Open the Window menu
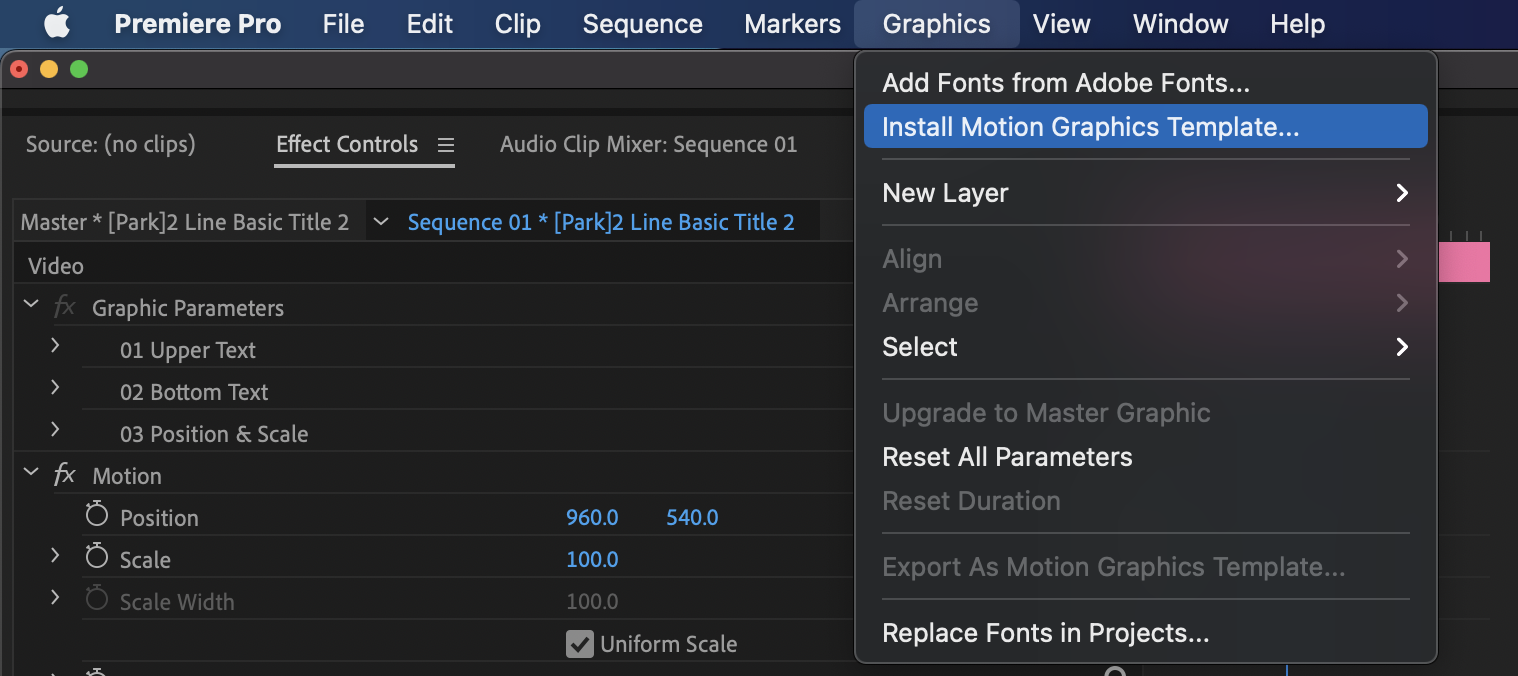The image size is (1518, 676). (x=1181, y=24)
